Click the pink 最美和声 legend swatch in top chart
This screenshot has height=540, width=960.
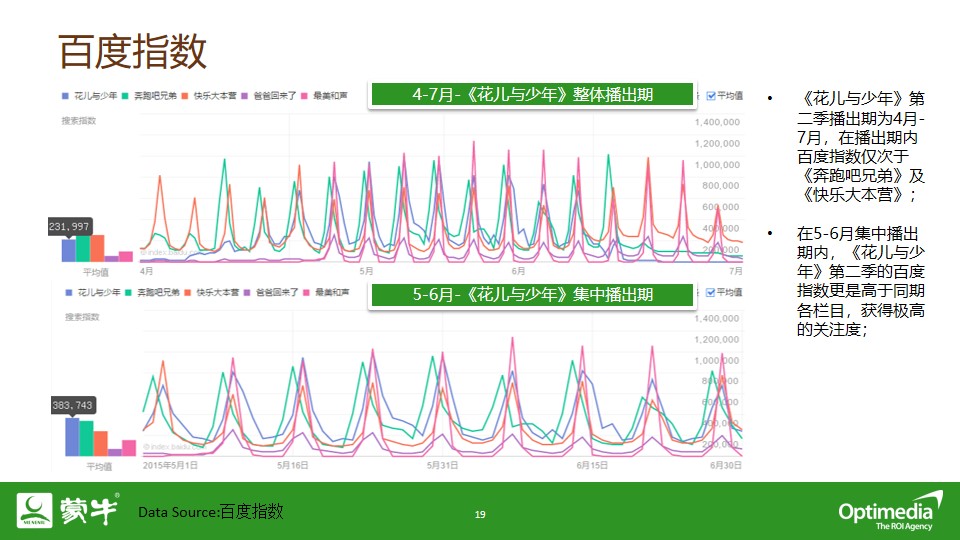click(304, 96)
